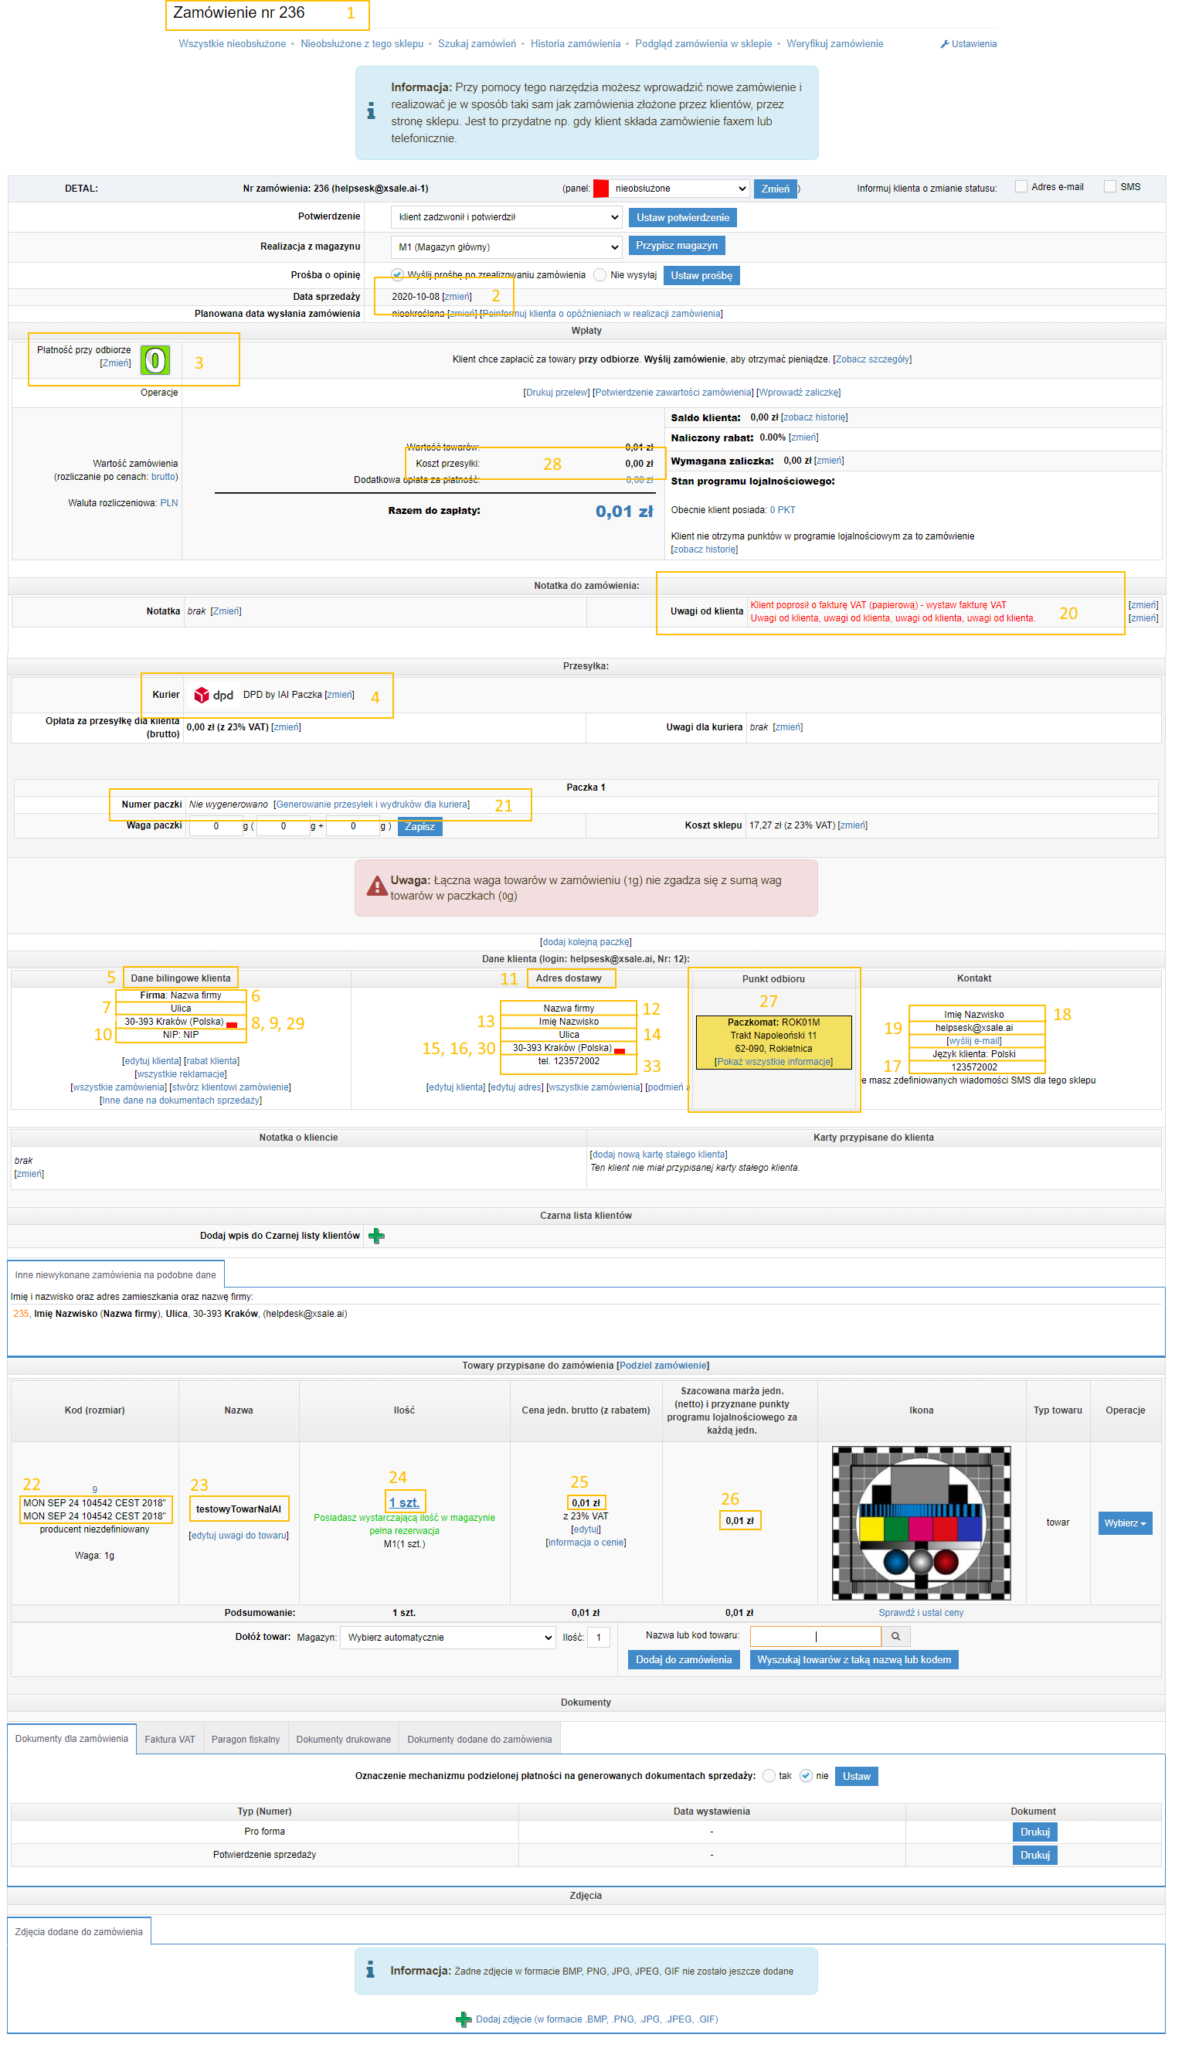The width and height of the screenshot is (1182, 2048).
Task: Enable the Adres e-mail notification checkbox
Action: (x=1021, y=187)
